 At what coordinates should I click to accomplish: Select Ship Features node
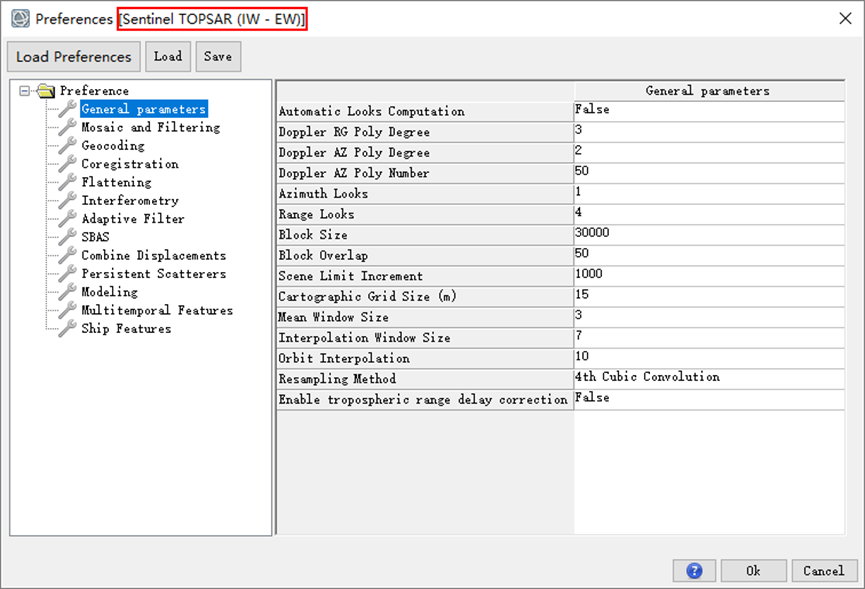[126, 328]
